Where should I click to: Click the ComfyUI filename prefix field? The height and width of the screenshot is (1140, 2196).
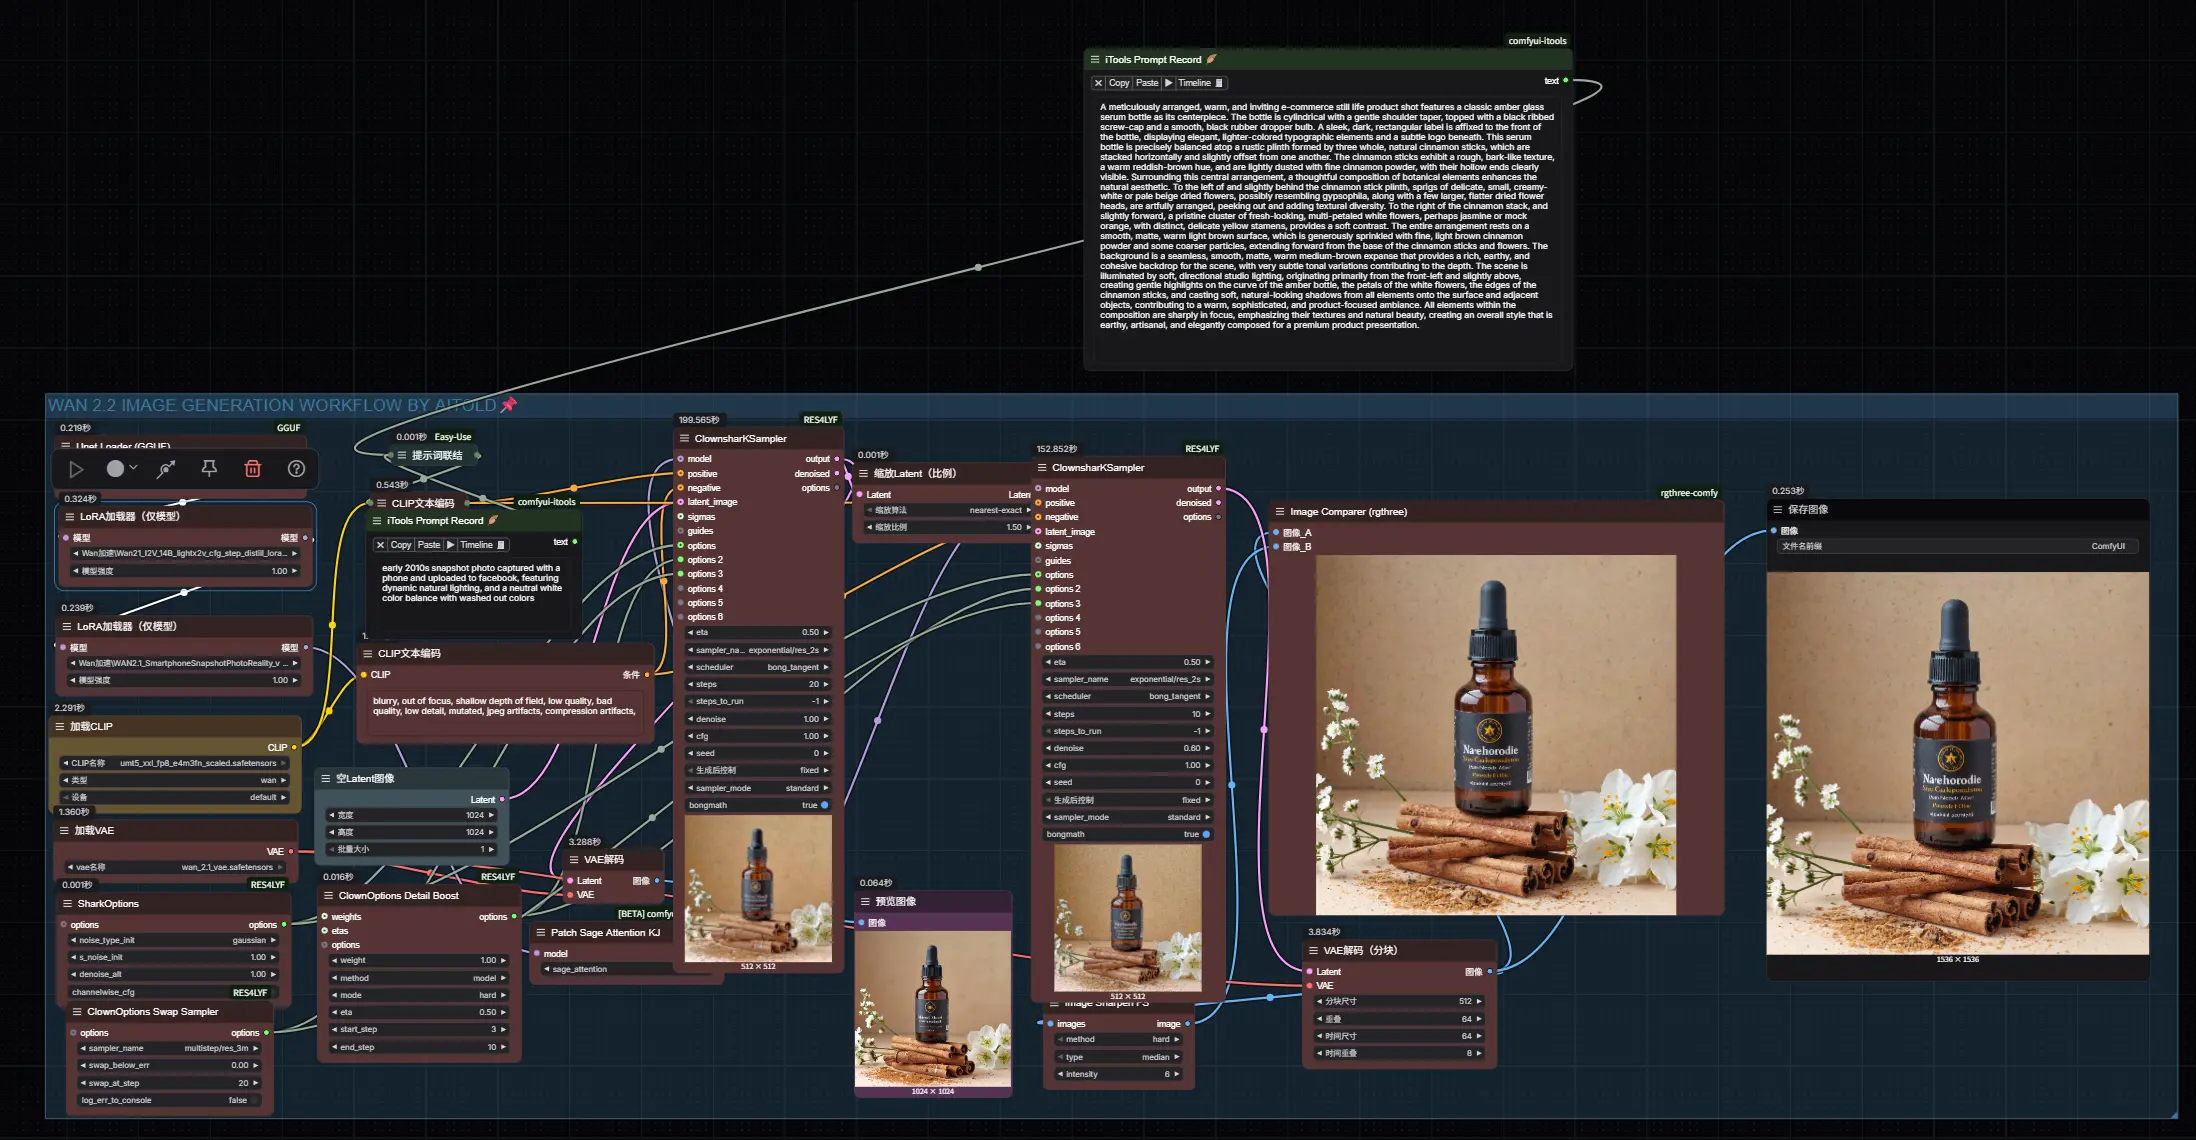pos(1958,546)
